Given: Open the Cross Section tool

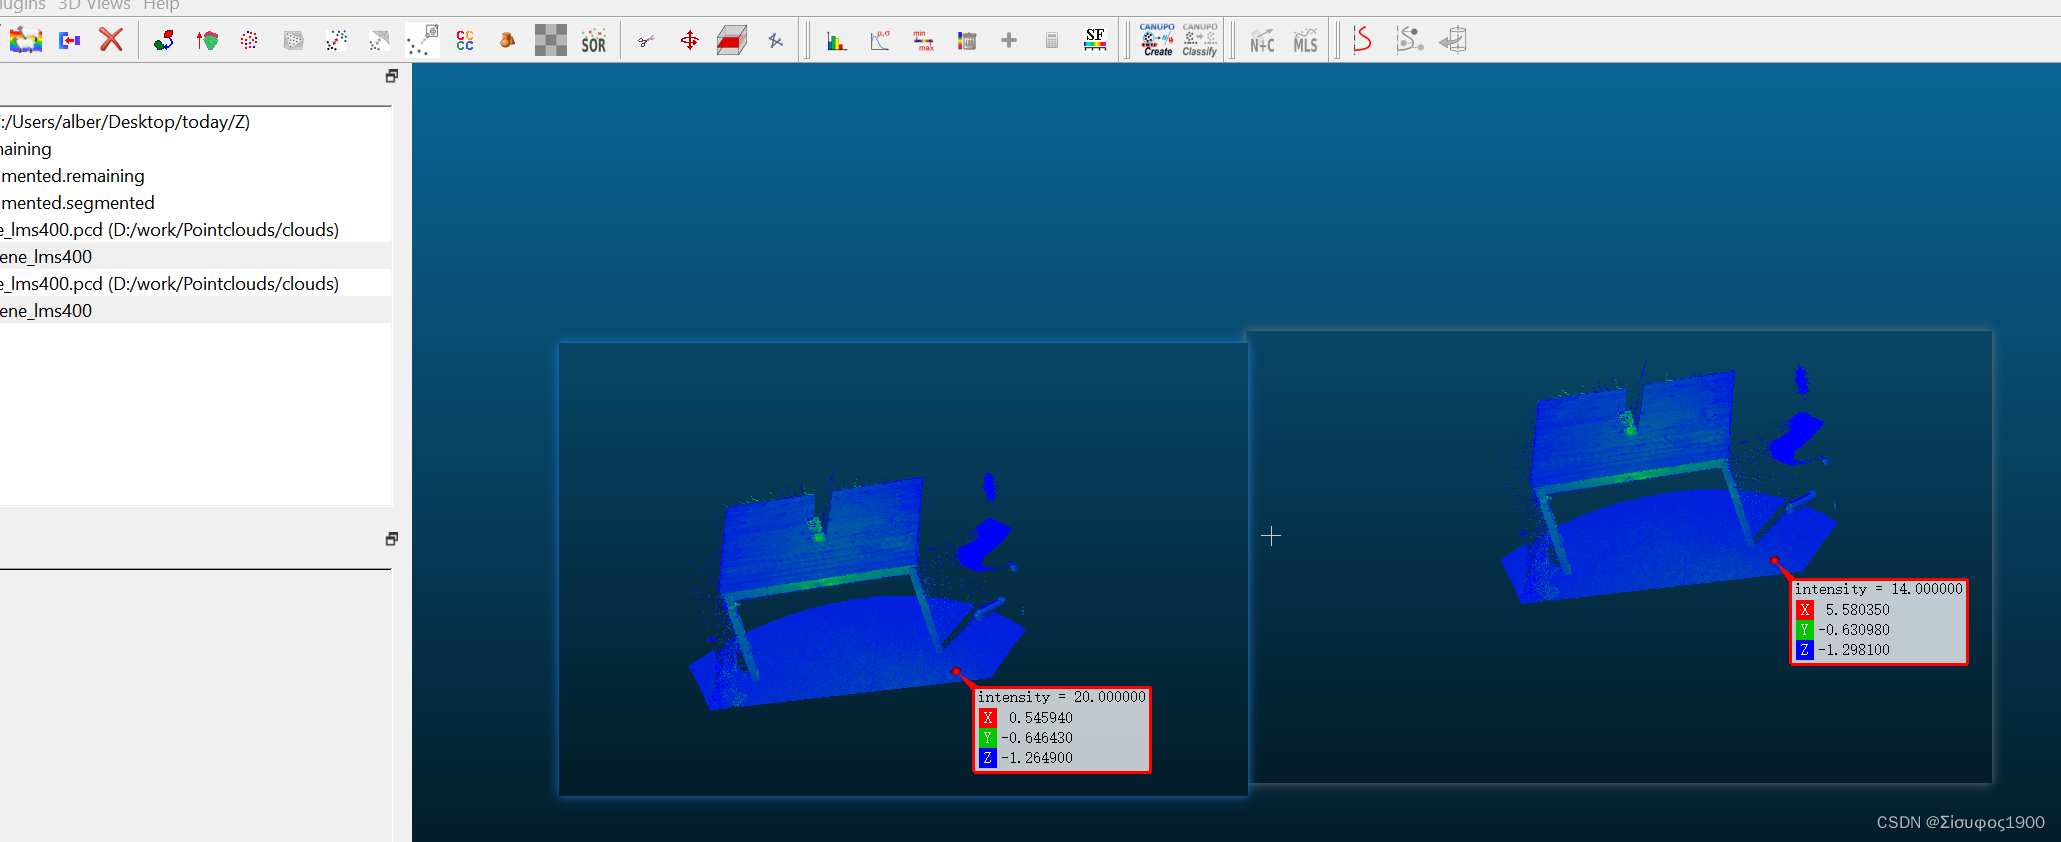Looking at the screenshot, I should point(732,40).
